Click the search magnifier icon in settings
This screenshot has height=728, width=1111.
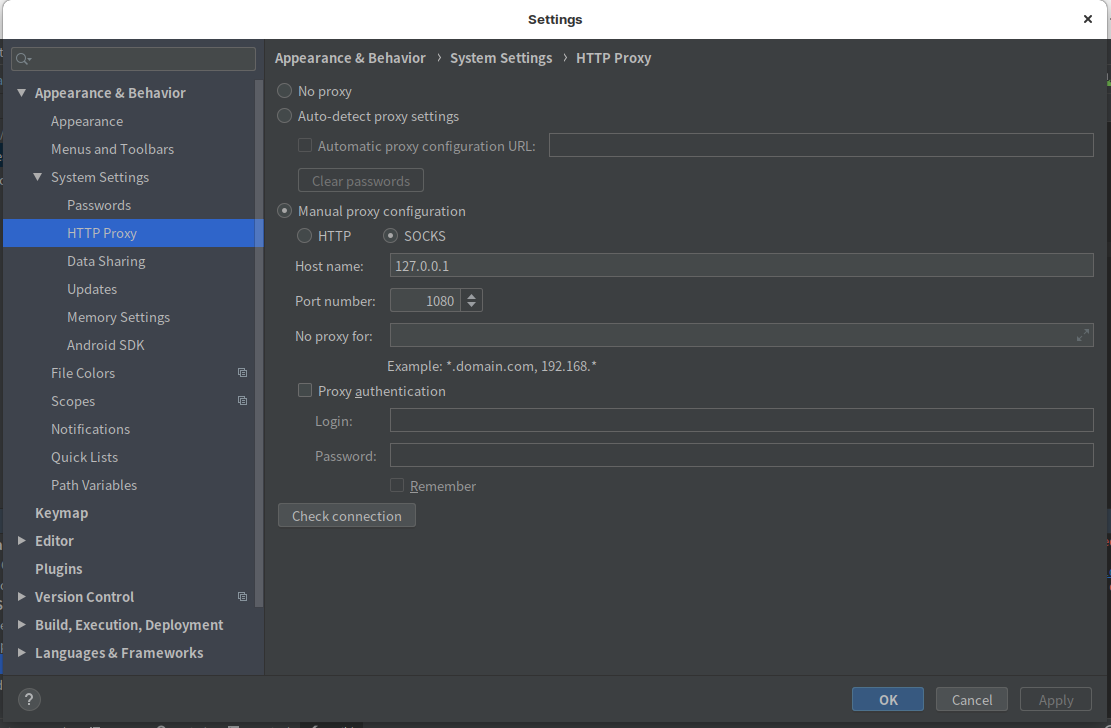23,60
